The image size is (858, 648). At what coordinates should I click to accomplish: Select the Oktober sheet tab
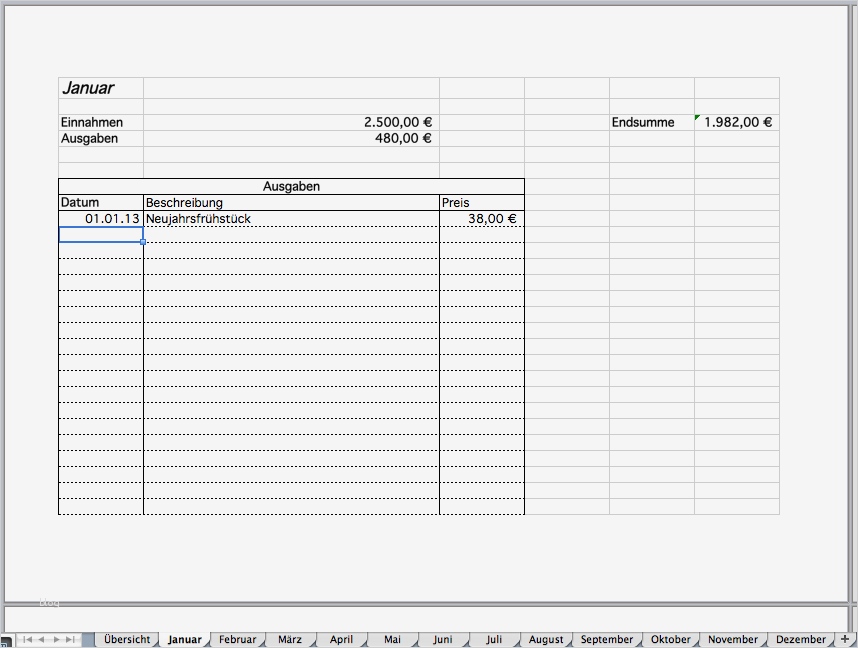(x=670, y=639)
